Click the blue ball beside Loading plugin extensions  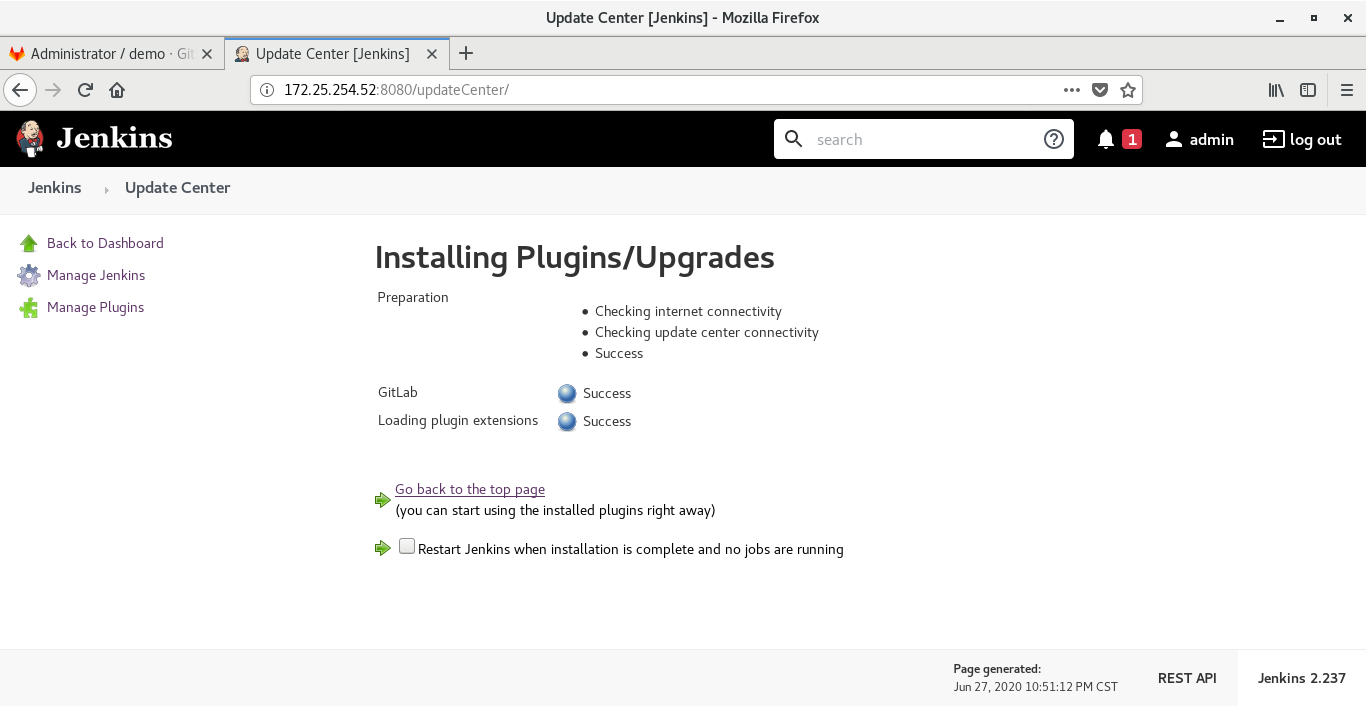click(567, 421)
